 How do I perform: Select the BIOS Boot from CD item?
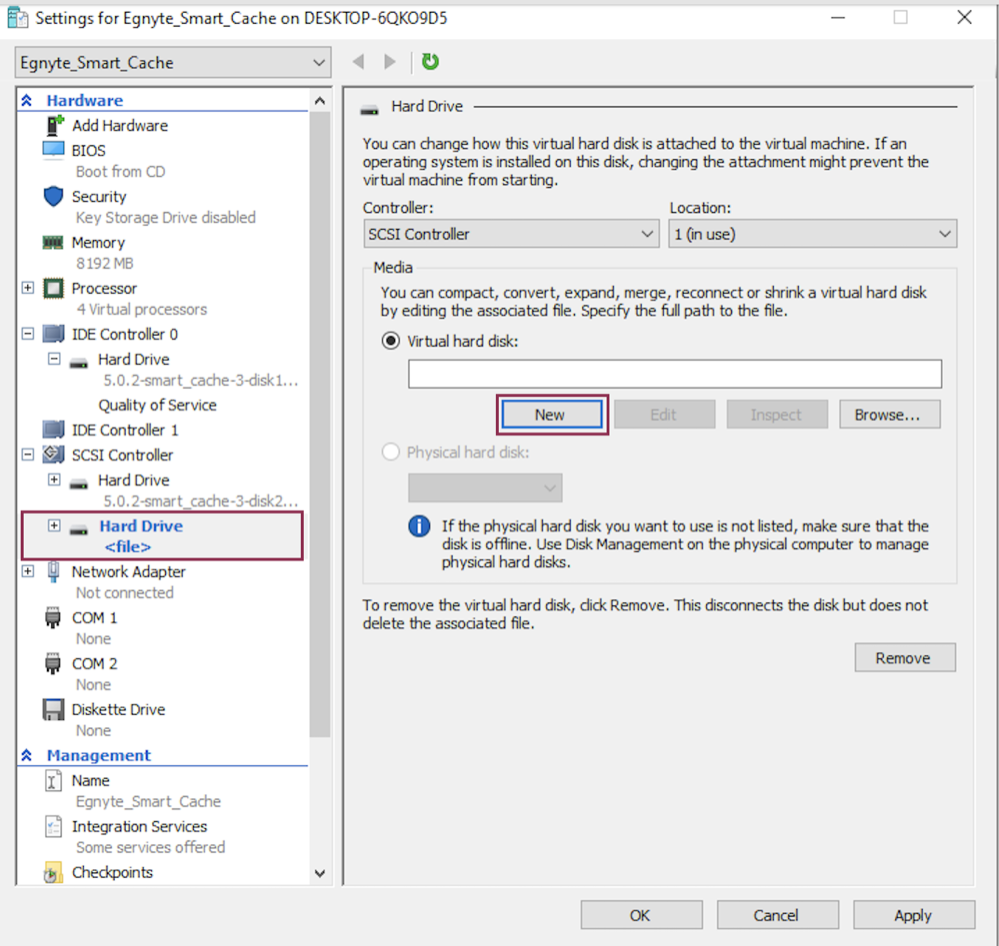(104, 161)
